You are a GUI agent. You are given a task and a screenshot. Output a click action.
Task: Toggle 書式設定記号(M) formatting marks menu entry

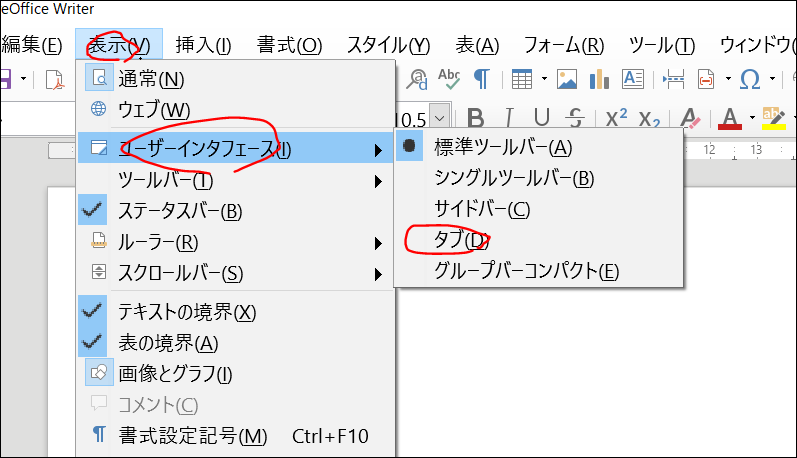click(x=236, y=436)
